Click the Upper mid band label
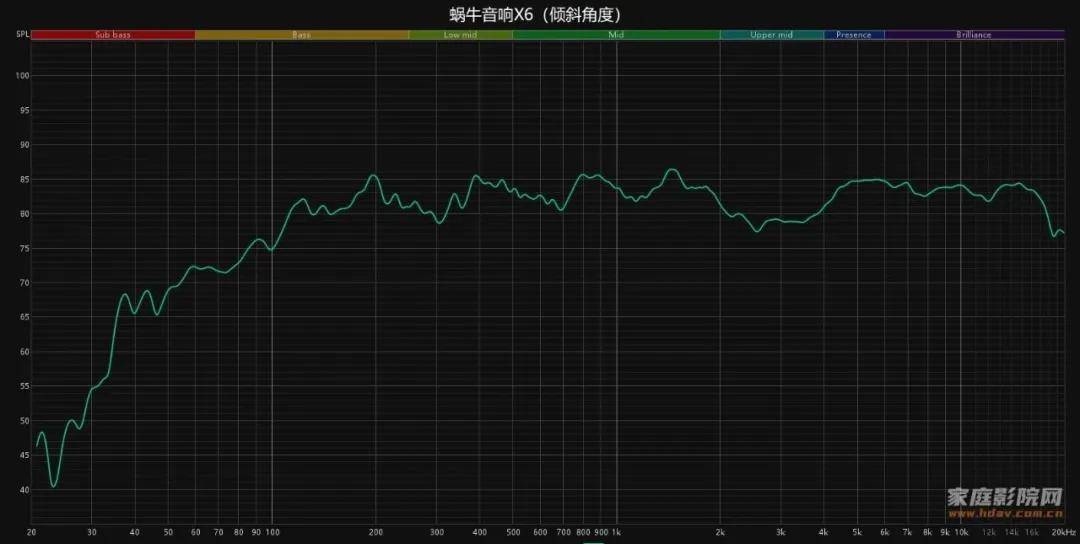 [771, 35]
